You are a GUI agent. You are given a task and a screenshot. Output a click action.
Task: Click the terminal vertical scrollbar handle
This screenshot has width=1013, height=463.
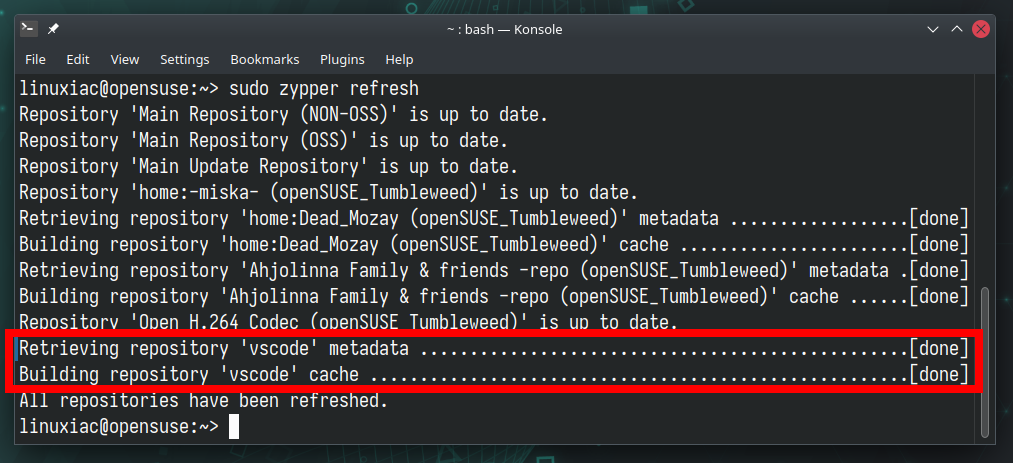tap(985, 362)
